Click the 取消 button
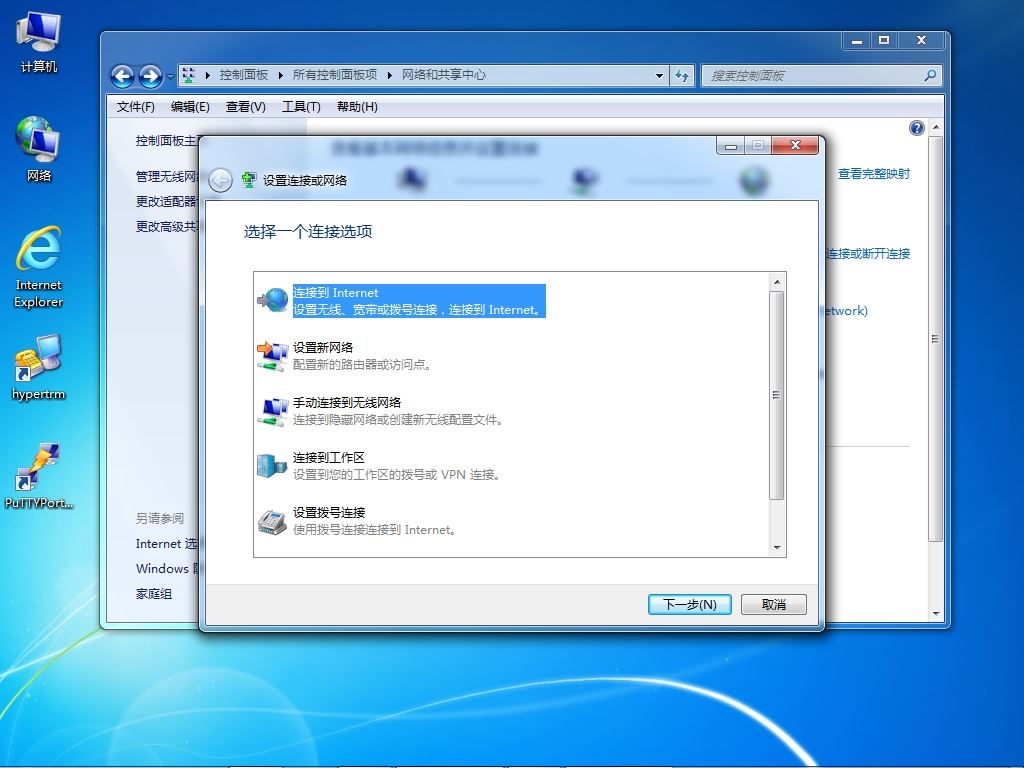The width and height of the screenshot is (1024, 768). 774,604
